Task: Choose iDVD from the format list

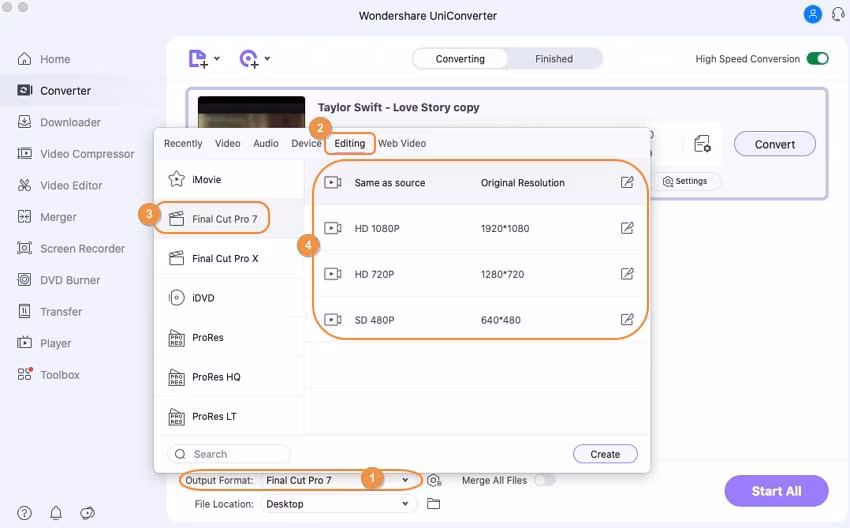Action: coord(229,298)
